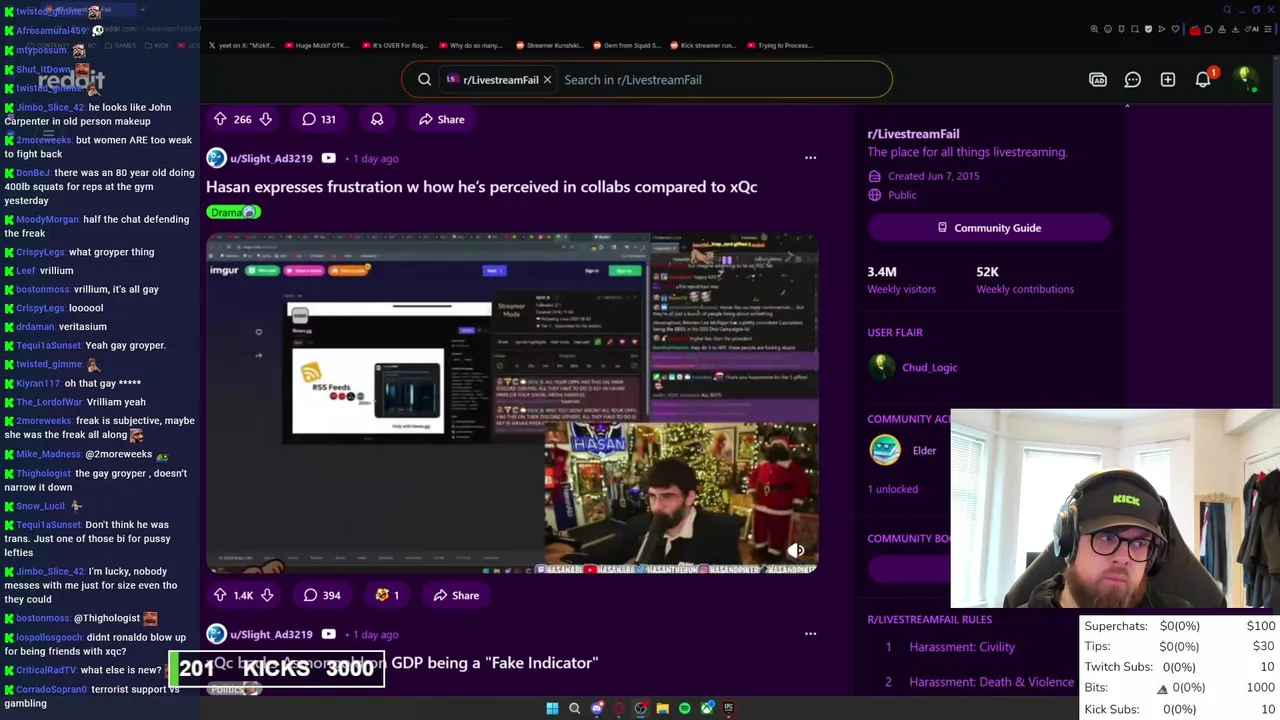The width and height of the screenshot is (1280, 720).
Task: Switch to the Kick streamer run tab
Action: pos(702,45)
